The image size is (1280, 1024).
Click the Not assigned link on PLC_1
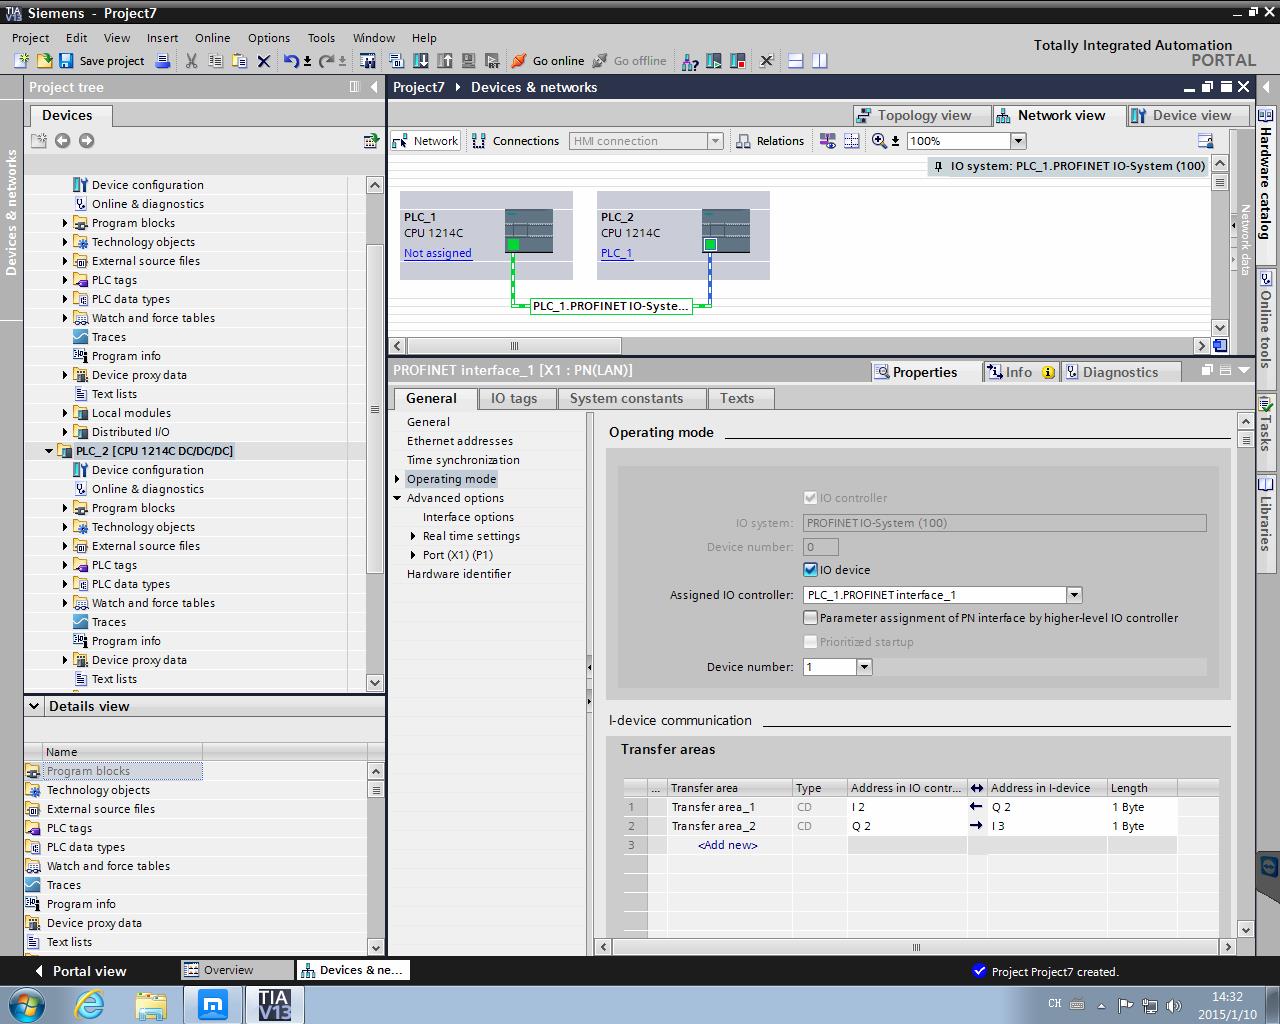tap(437, 253)
